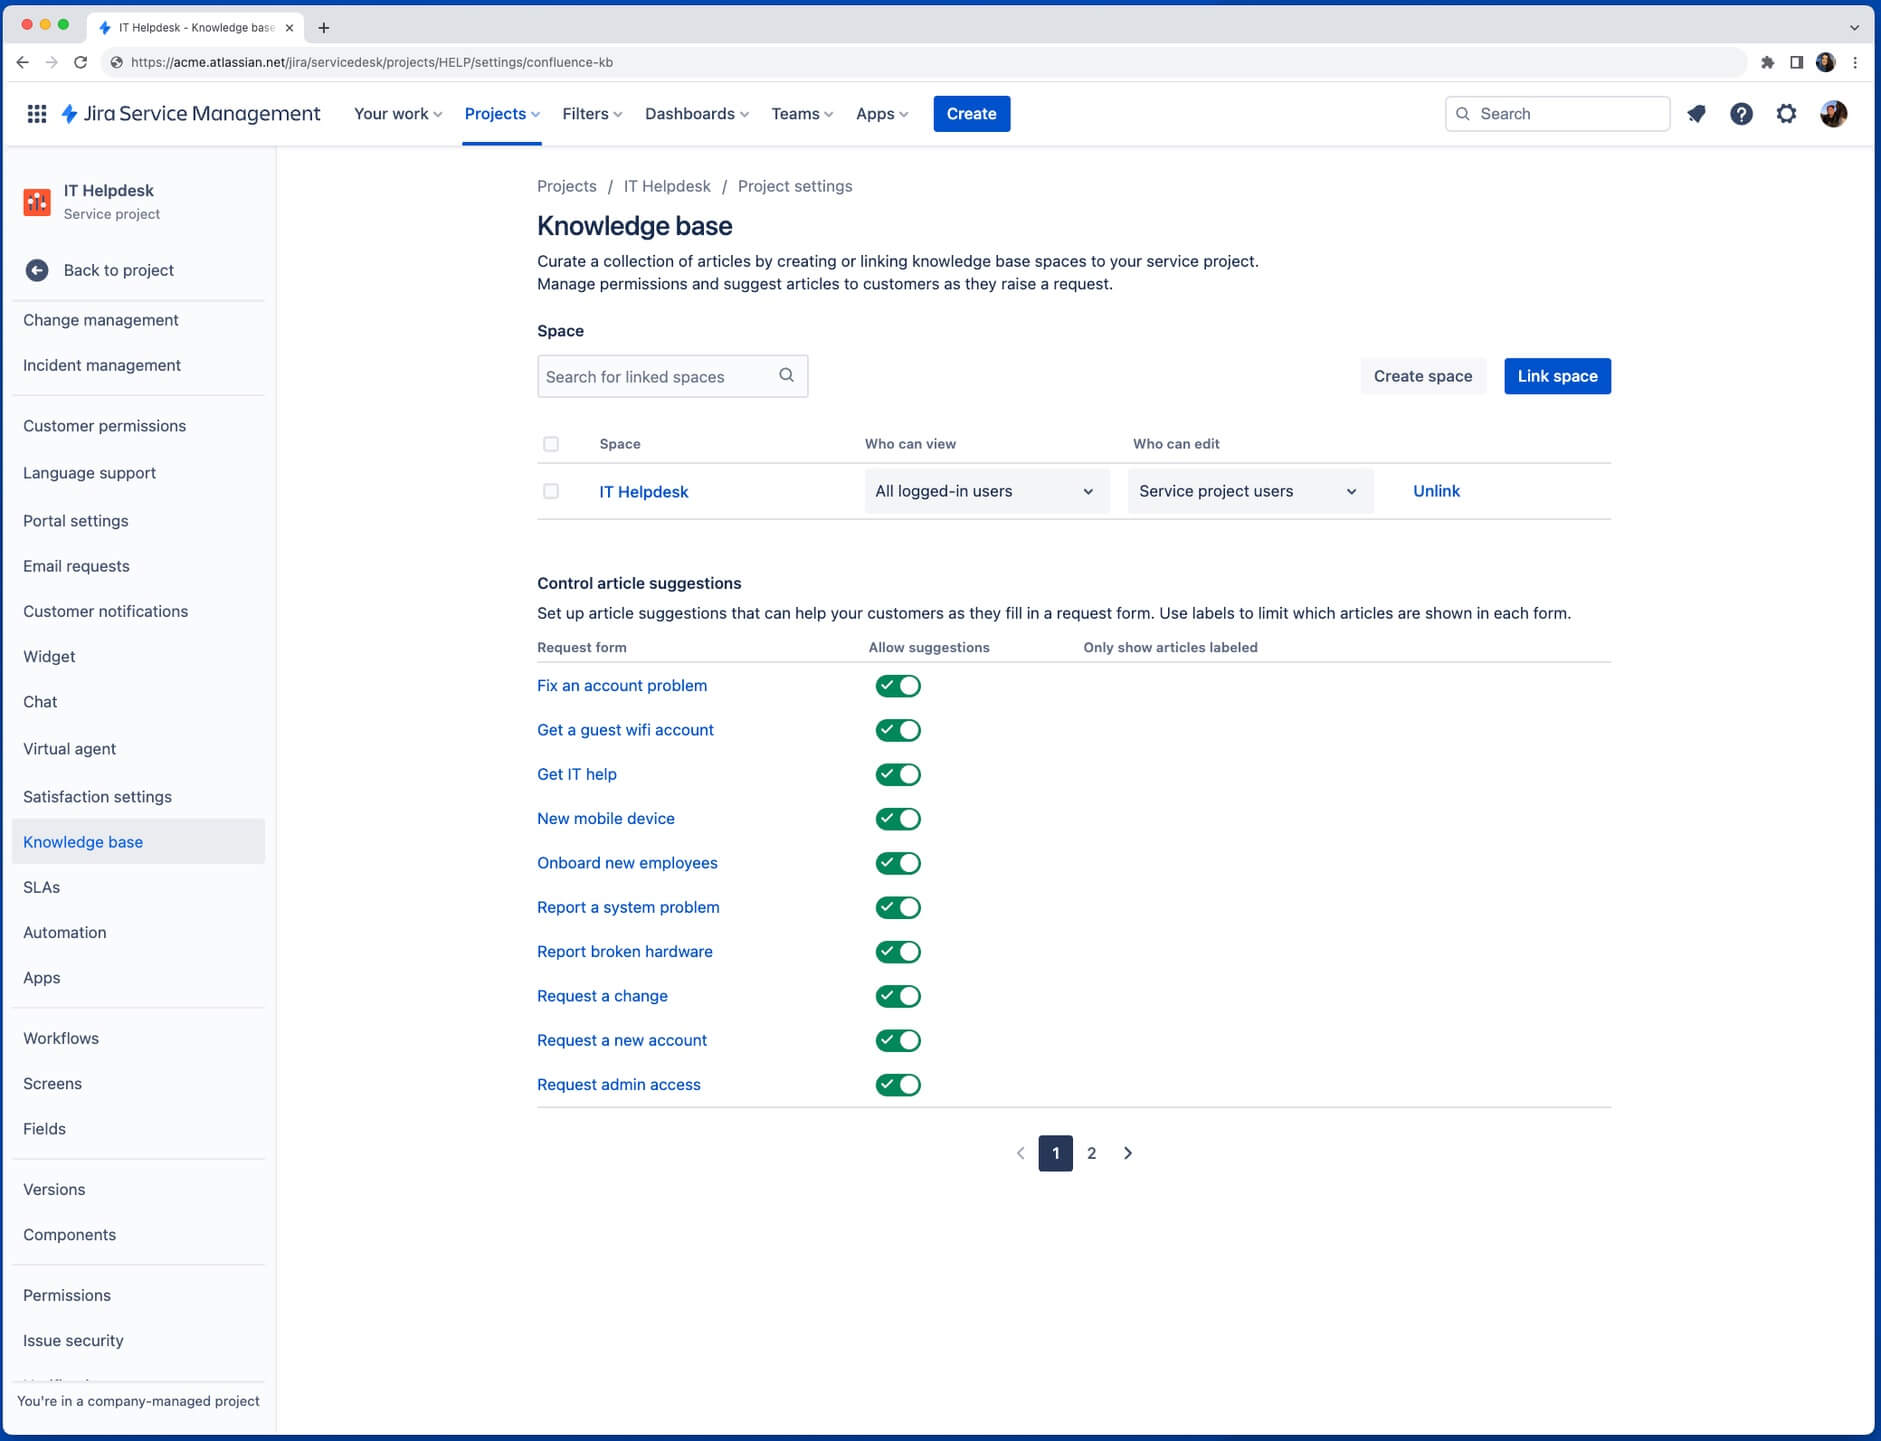Viewport: 1881px width, 1441px height.
Task: Open the settings gear icon
Action: [1786, 113]
